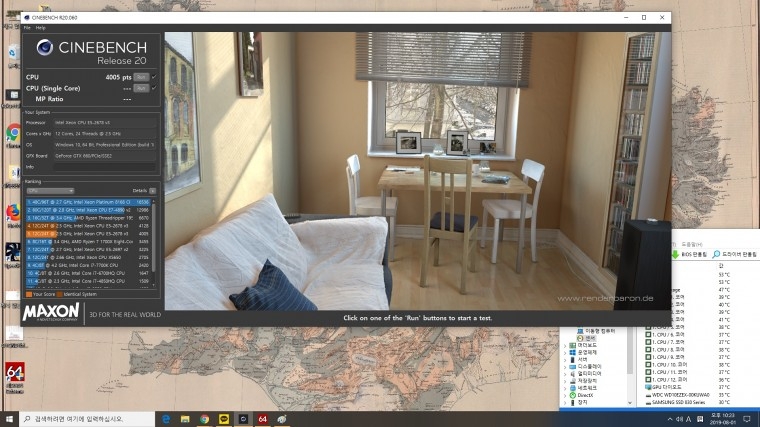Select ranking row Xeon Platinum 8168 score 16536
Image resolution: width=760 pixels, height=427 pixels.
point(88,202)
